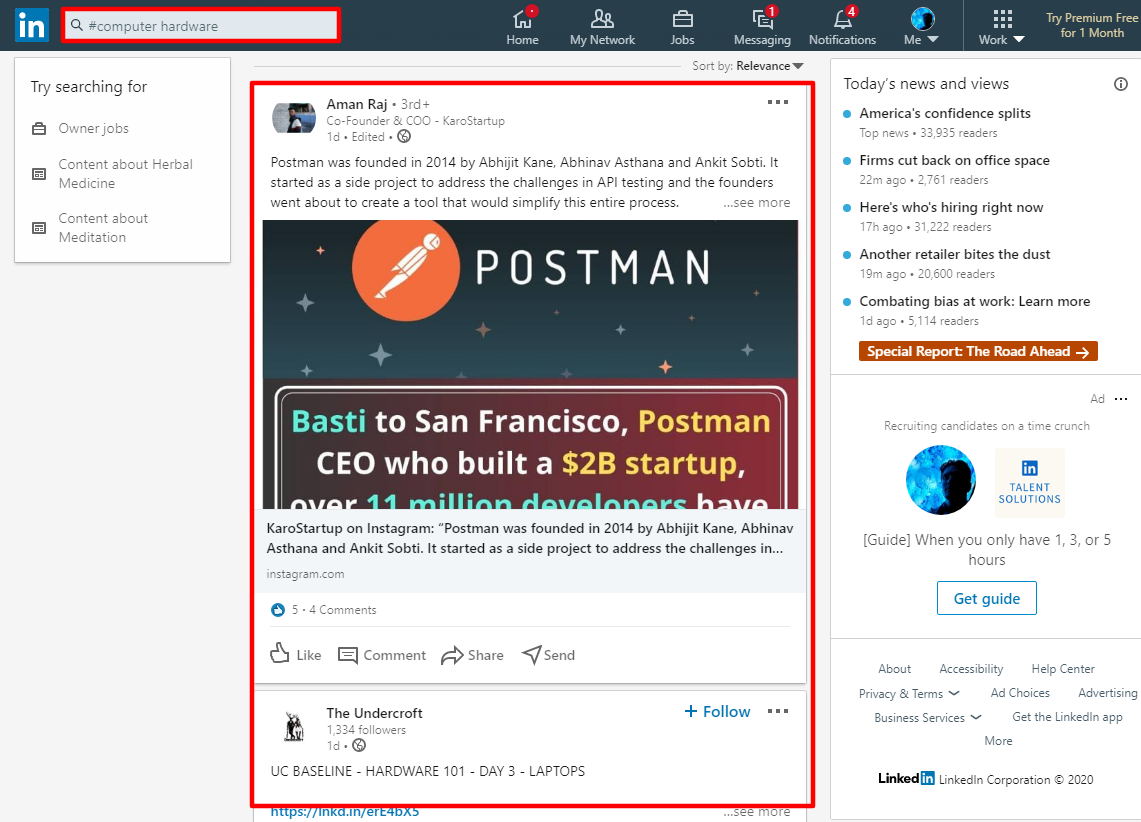Open the Me profile menu

pyautogui.click(x=922, y=26)
